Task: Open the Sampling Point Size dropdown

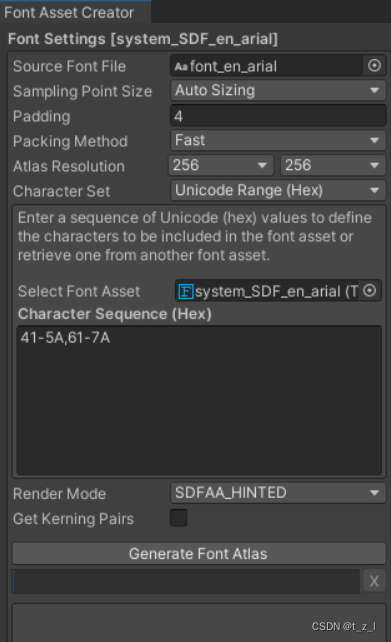Action: point(278,90)
